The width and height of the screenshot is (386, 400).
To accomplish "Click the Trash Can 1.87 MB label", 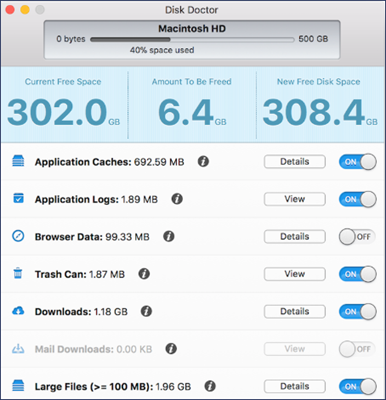I will click(x=80, y=274).
